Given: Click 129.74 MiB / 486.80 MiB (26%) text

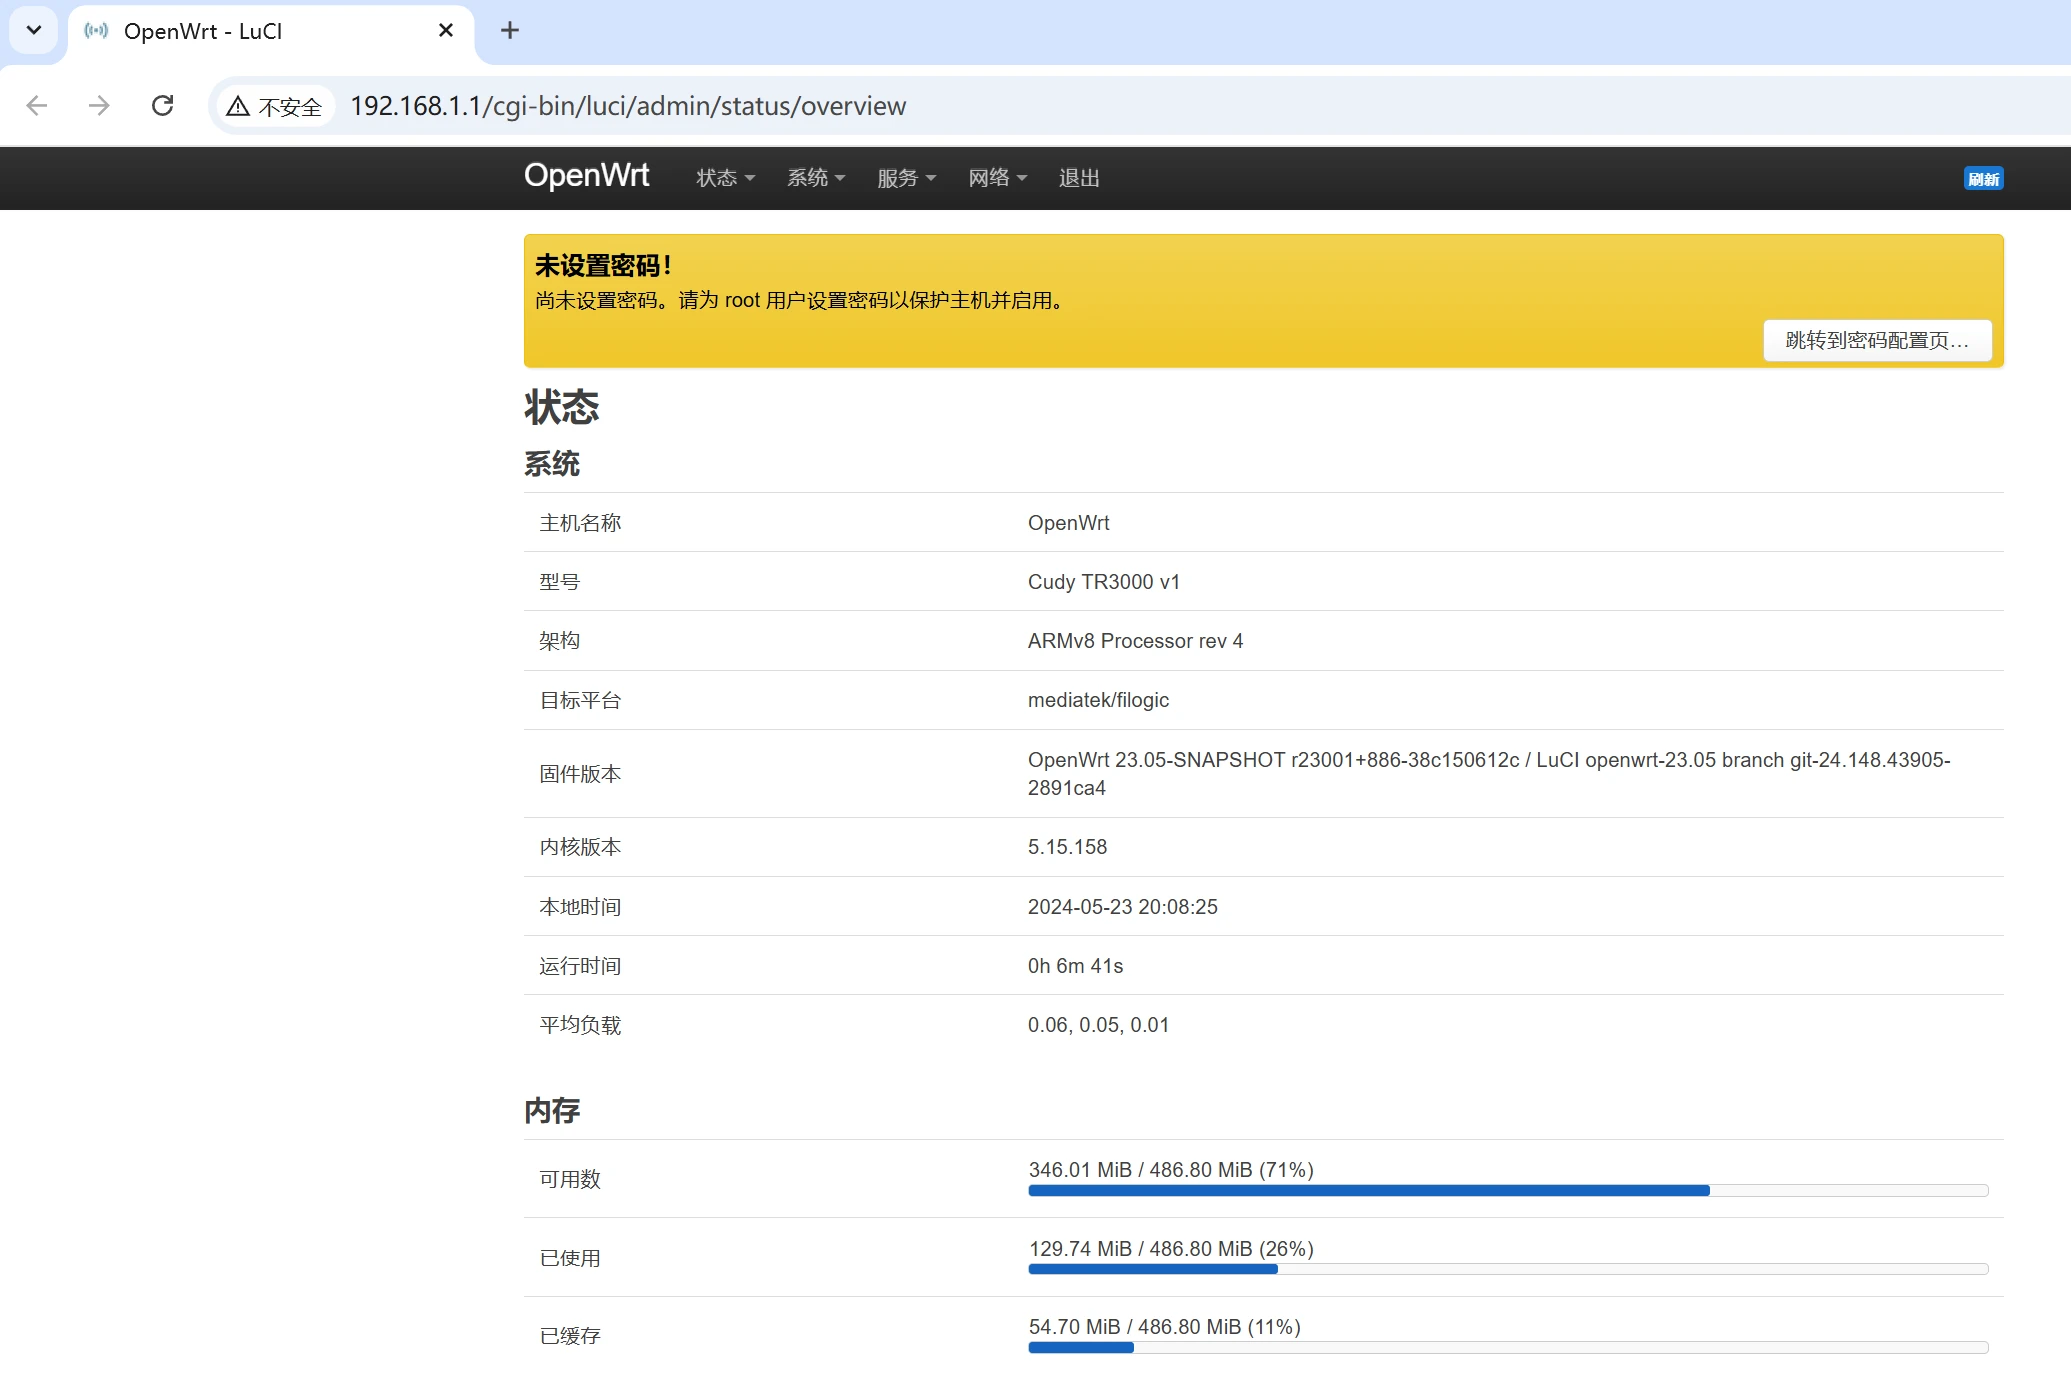Looking at the screenshot, I should 1171,1249.
